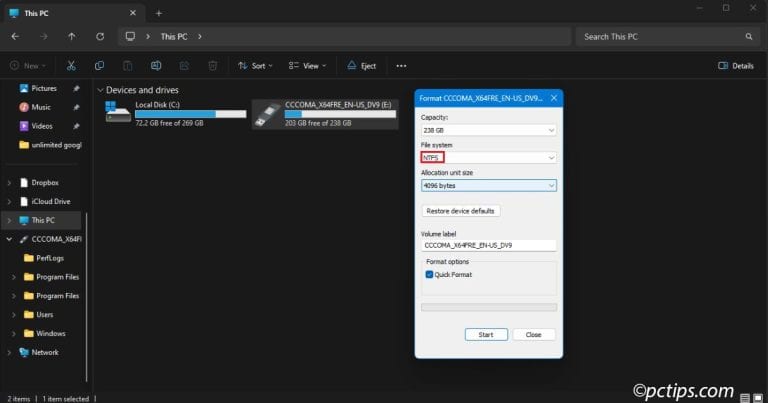Expand the Dropbox tree node
The image size is (768, 403).
[x=10, y=183]
